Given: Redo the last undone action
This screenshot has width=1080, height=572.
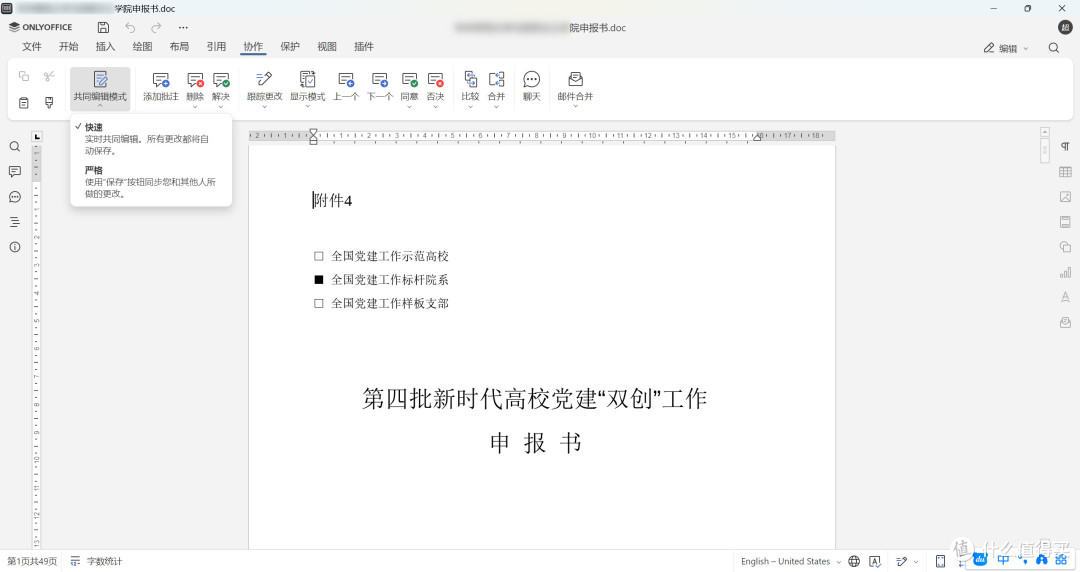Looking at the screenshot, I should (156, 28).
